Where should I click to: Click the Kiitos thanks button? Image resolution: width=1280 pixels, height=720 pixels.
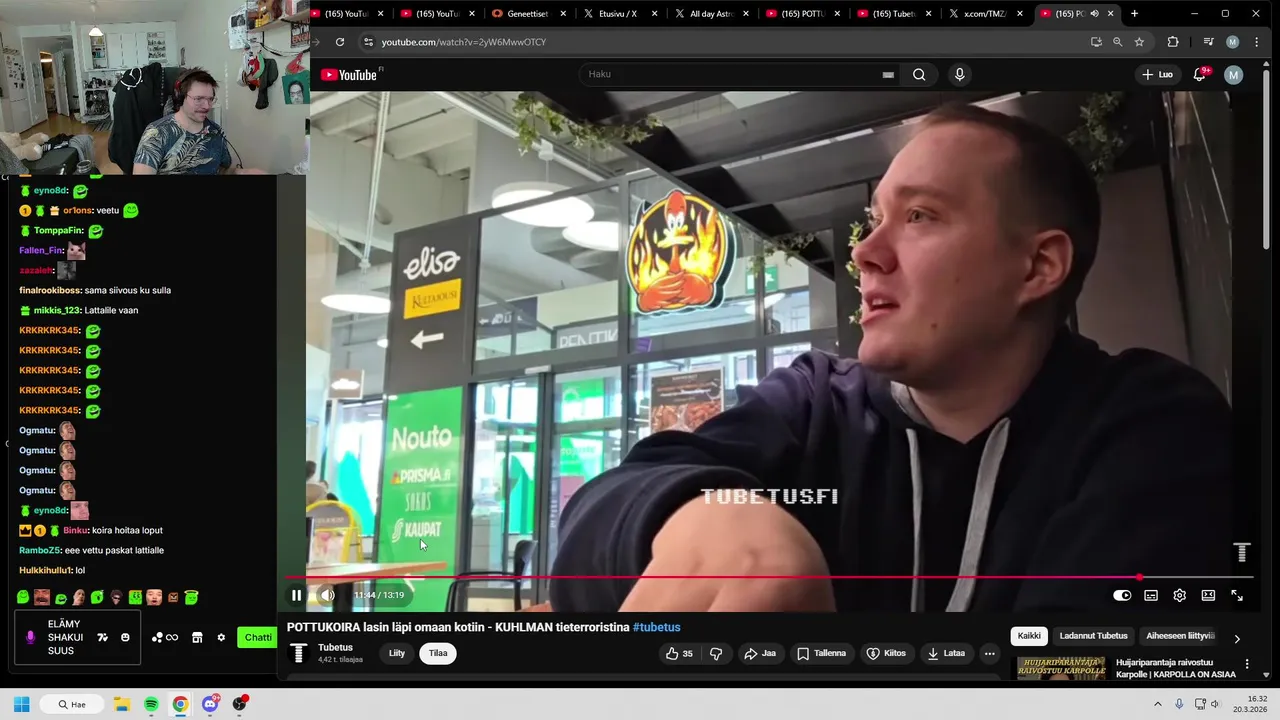click(x=886, y=653)
